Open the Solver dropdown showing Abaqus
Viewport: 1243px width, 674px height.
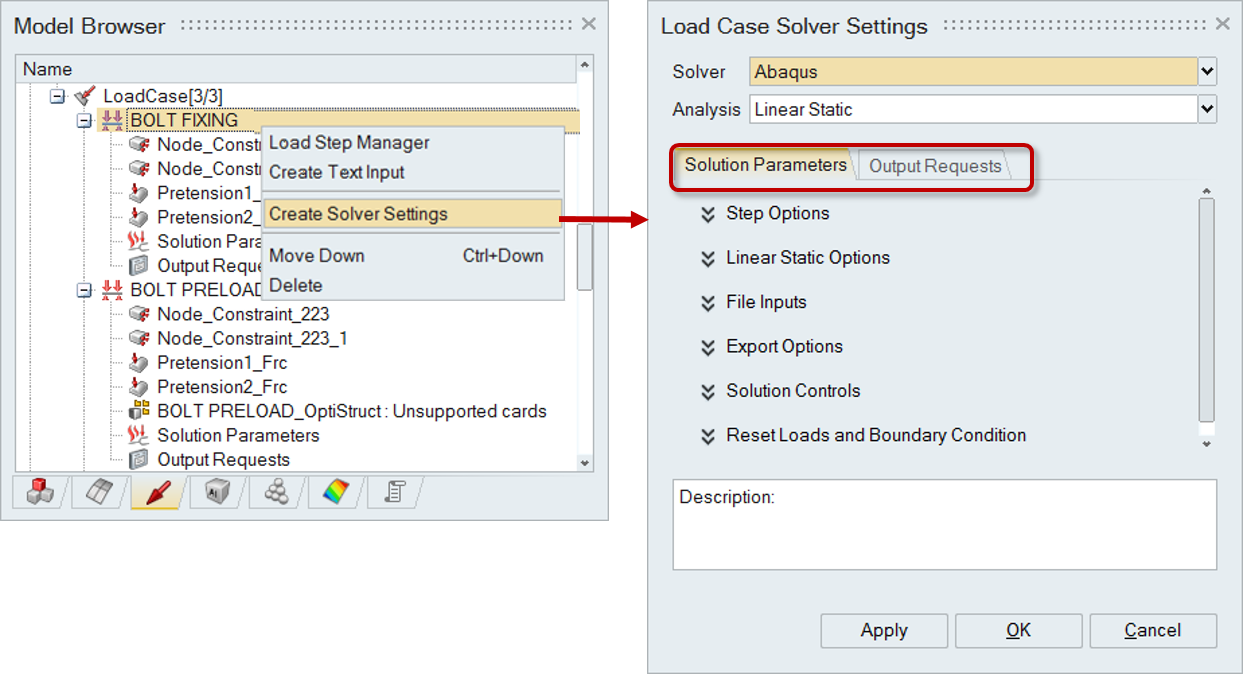click(1207, 72)
